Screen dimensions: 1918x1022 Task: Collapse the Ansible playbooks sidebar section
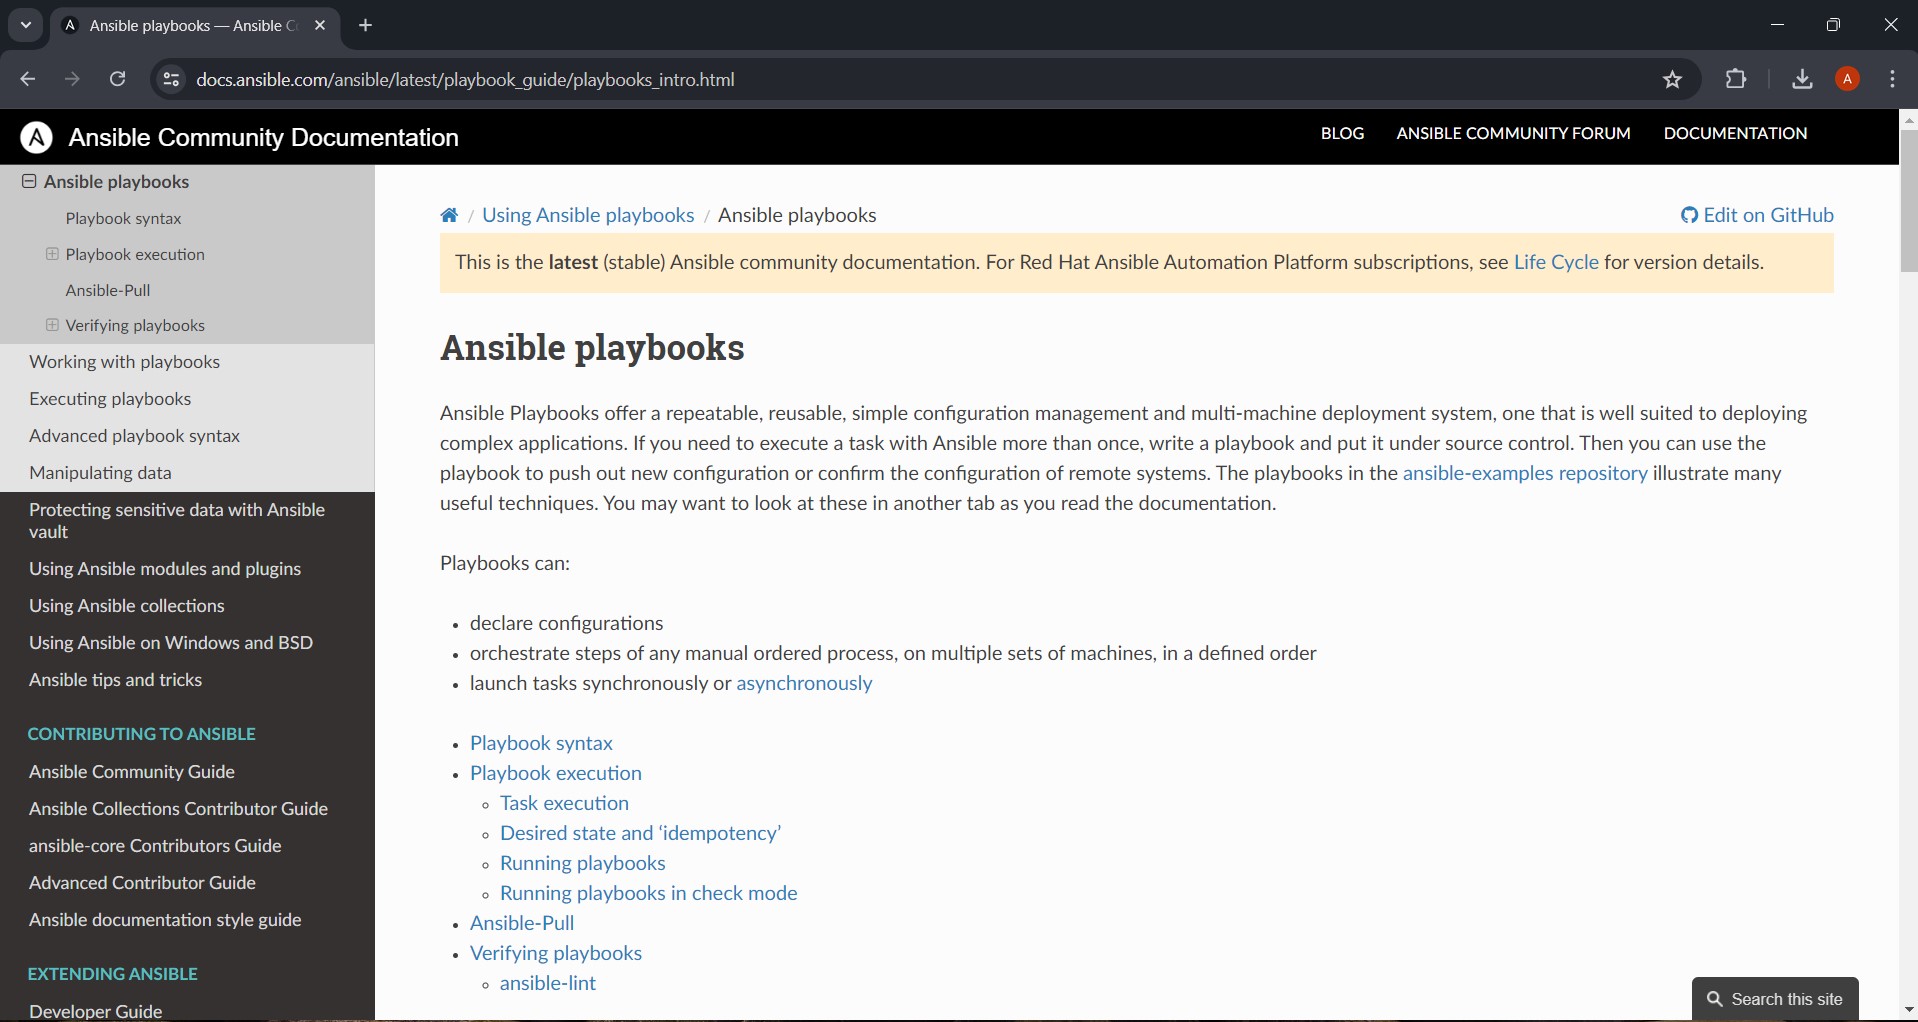pos(29,182)
